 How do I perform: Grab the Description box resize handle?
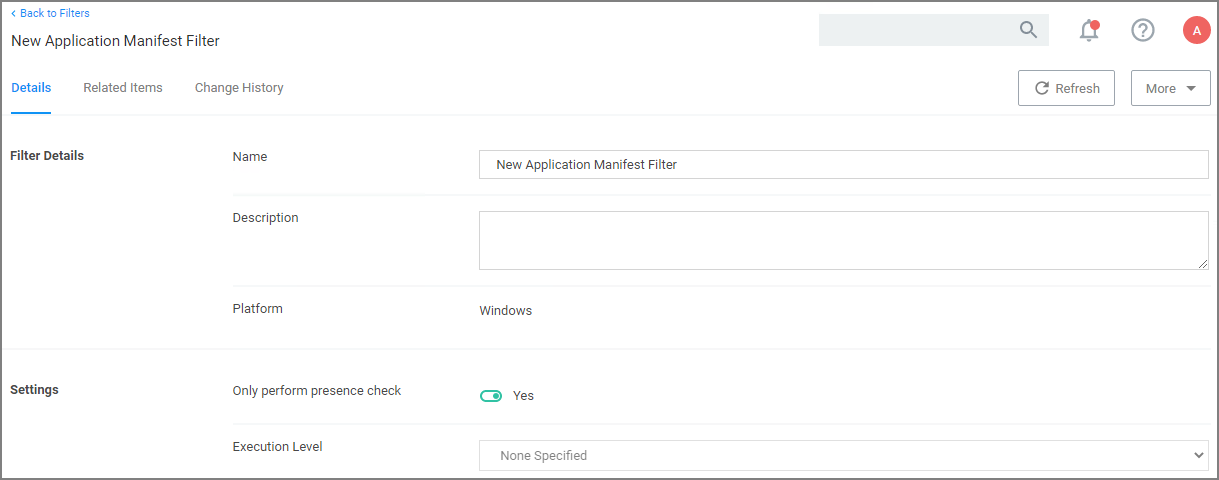coord(1203,264)
